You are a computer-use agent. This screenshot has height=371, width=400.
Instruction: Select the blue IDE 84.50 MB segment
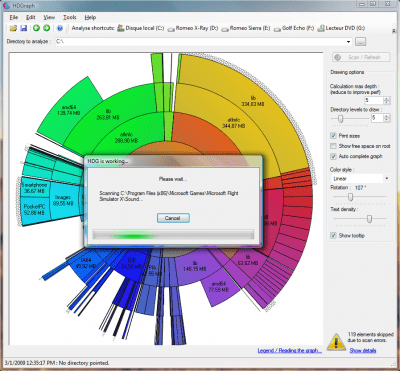(x=132, y=263)
